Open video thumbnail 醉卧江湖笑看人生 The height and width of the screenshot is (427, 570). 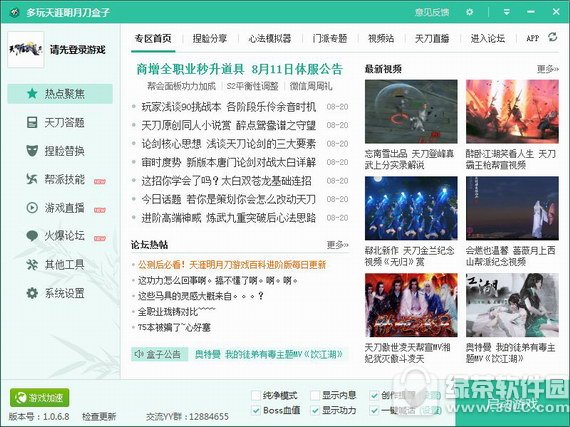coord(512,112)
